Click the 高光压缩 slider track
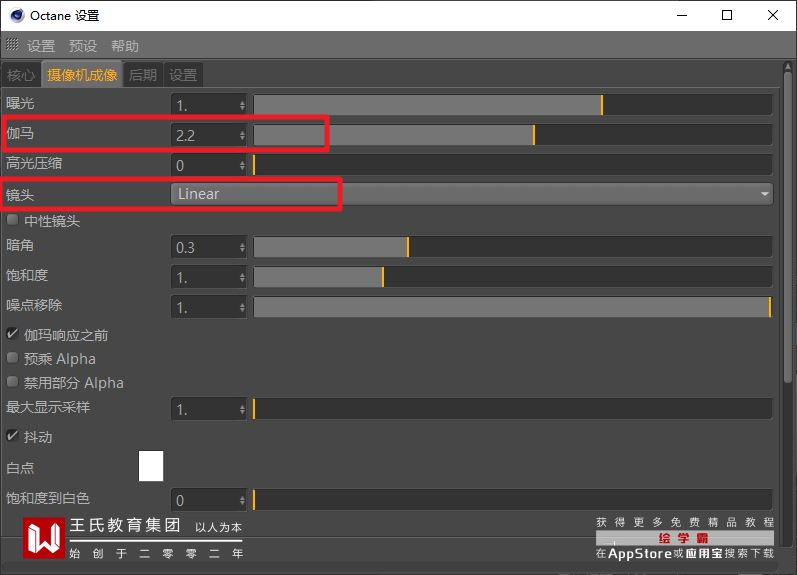Image resolution: width=797 pixels, height=575 pixels. tap(513, 165)
